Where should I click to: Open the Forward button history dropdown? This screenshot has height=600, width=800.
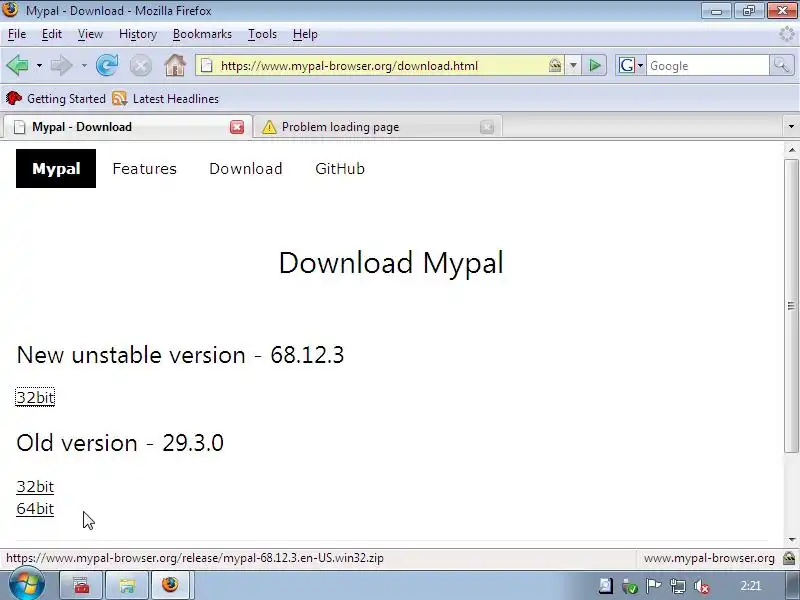[84, 66]
